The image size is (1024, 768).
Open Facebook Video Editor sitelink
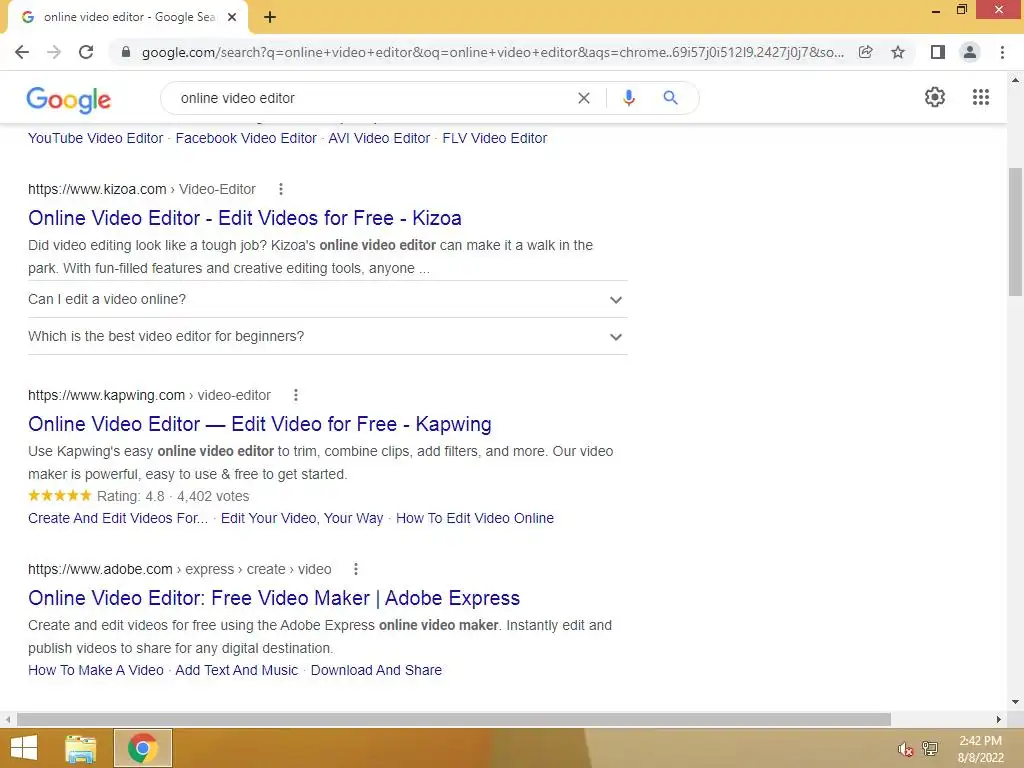(x=246, y=138)
